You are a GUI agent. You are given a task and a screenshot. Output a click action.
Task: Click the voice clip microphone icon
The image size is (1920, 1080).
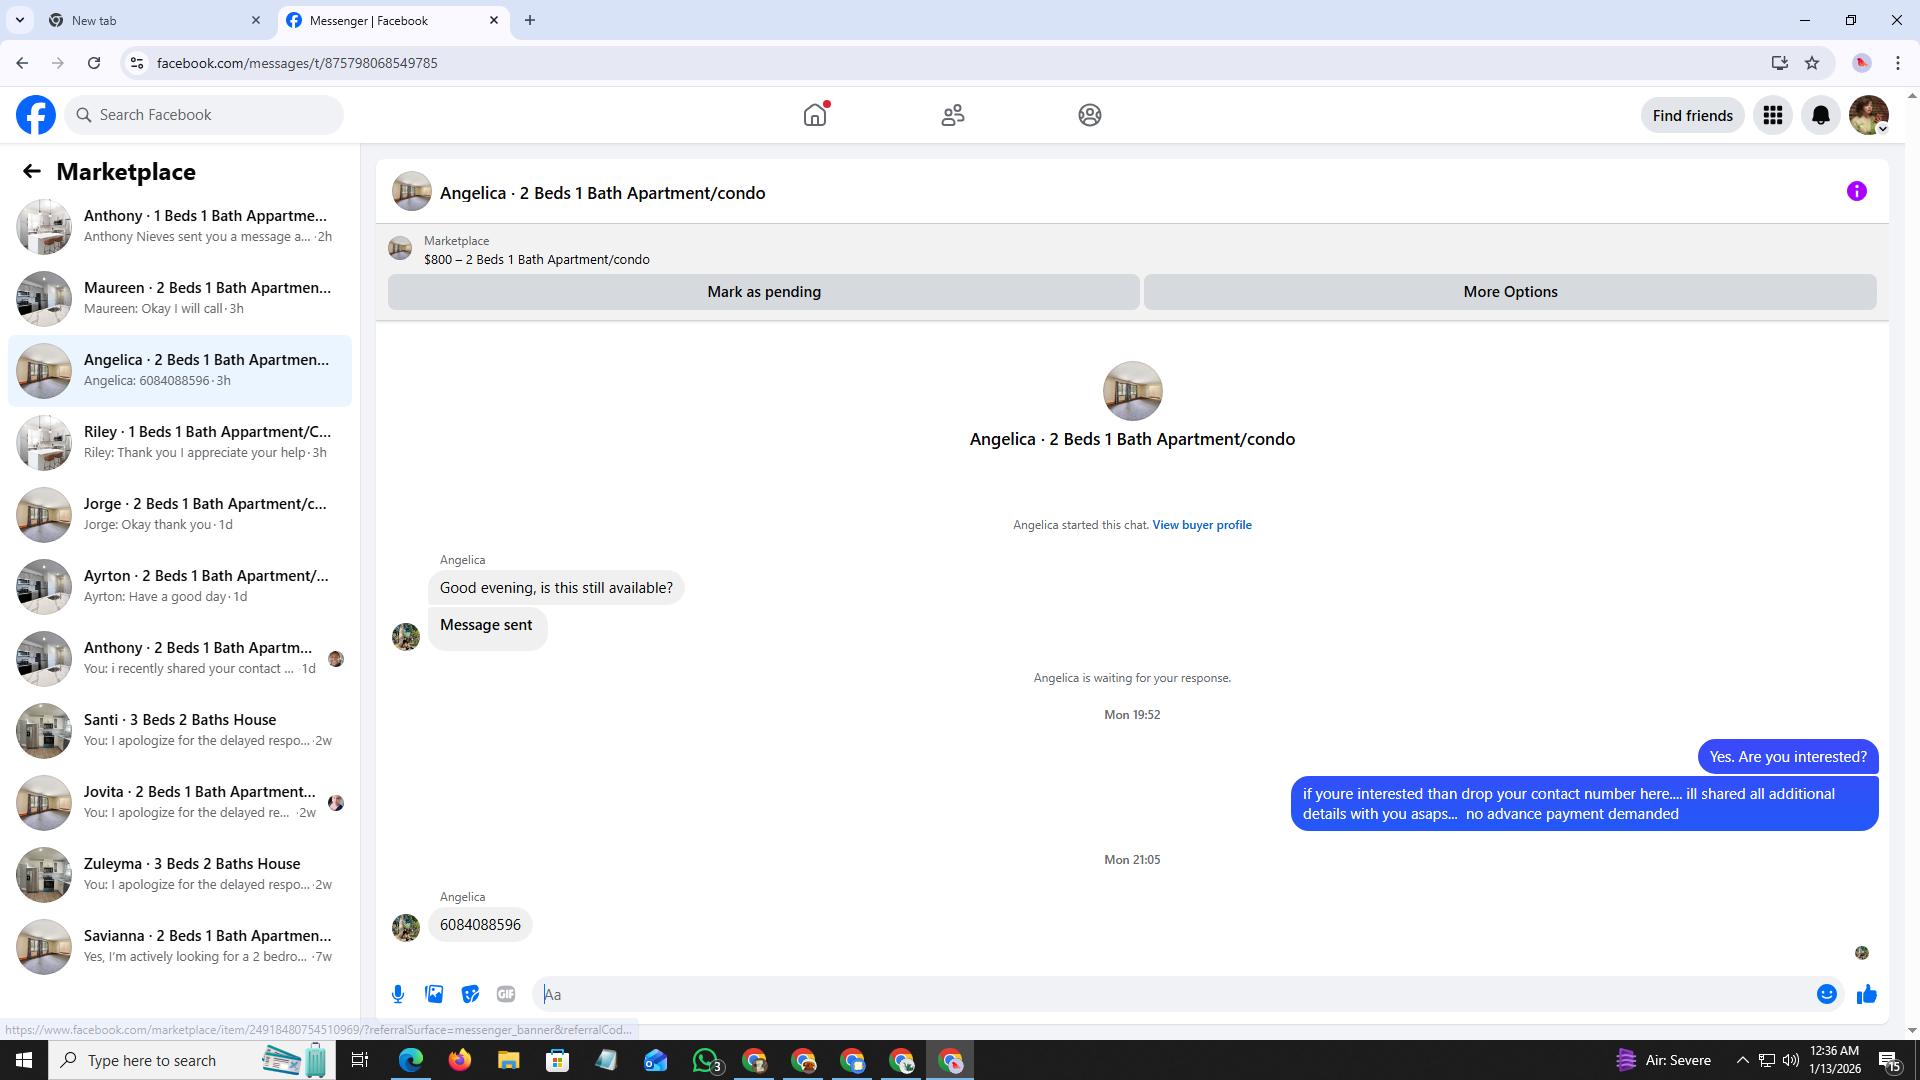[398, 994]
